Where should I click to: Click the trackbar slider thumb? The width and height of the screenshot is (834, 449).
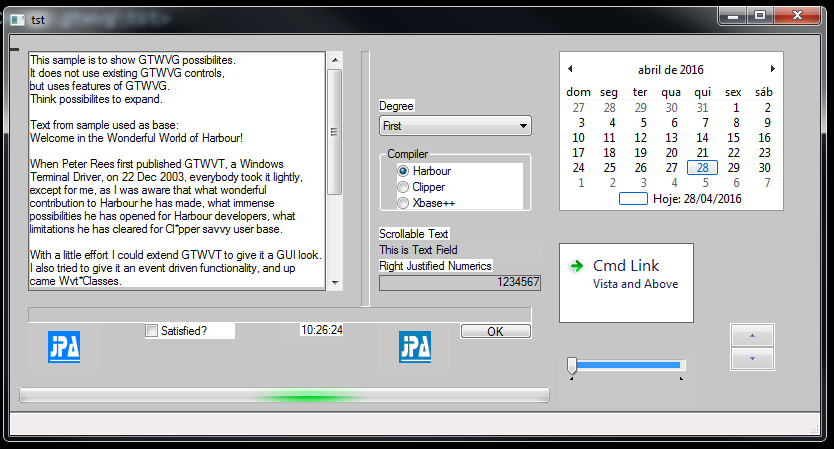coord(572,365)
